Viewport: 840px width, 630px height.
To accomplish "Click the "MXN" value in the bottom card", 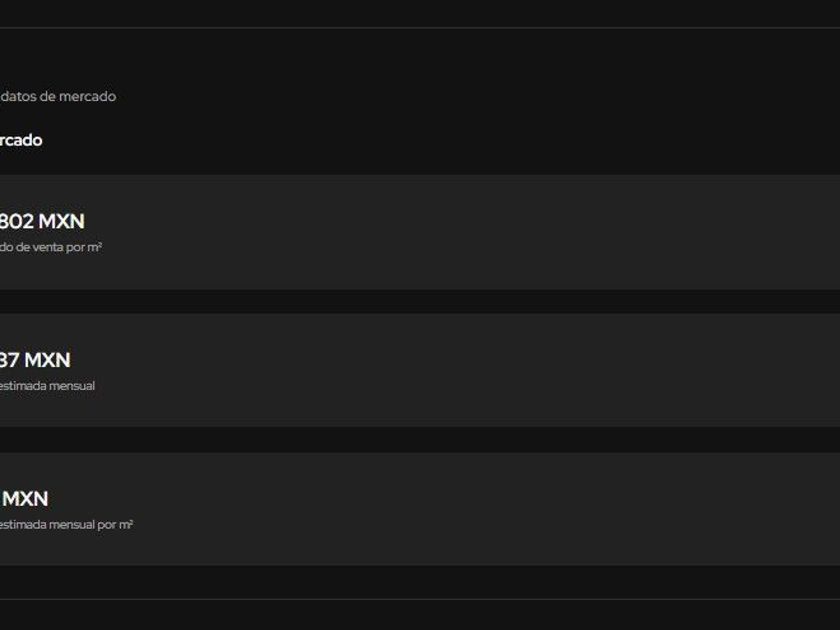I will (25, 499).
